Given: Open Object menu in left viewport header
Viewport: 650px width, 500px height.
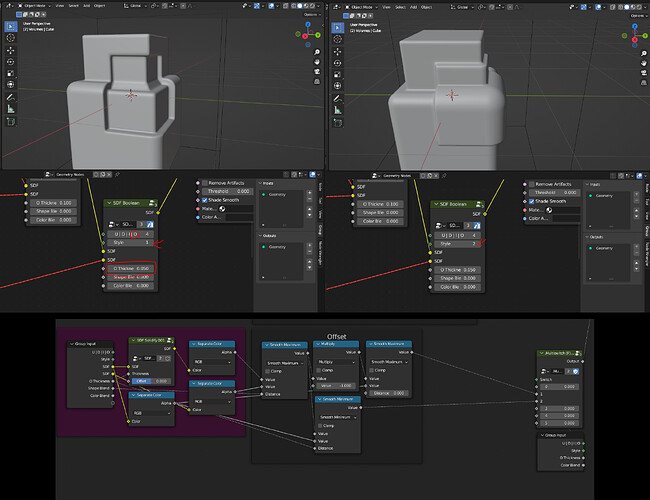Looking at the screenshot, I should click(99, 6).
